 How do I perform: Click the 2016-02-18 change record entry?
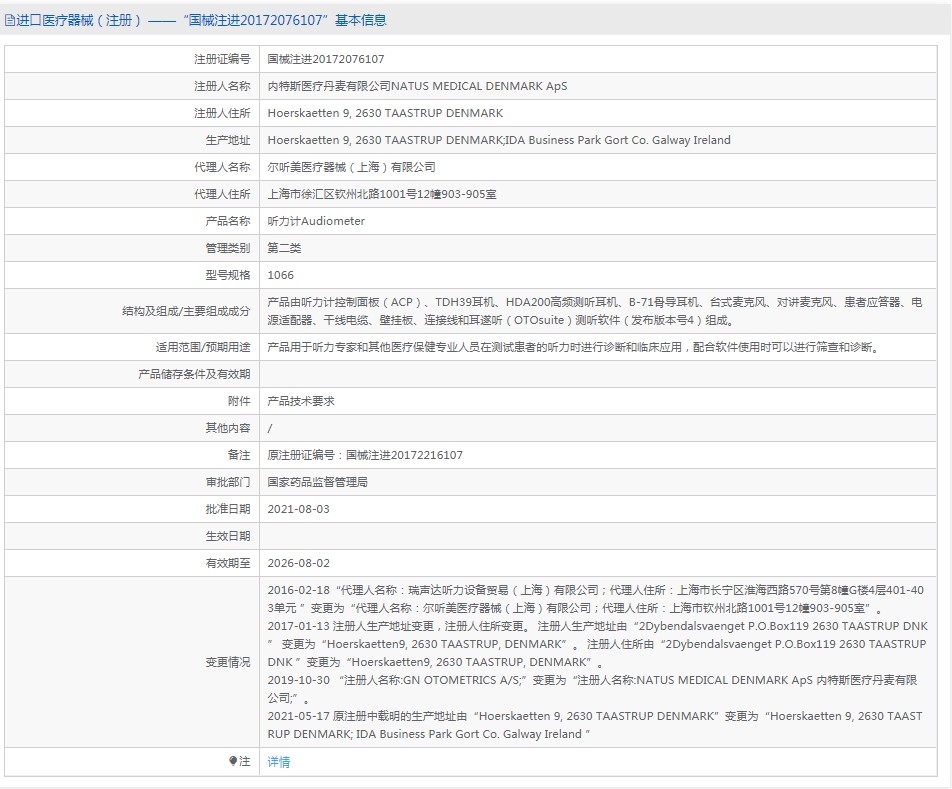coord(596,599)
